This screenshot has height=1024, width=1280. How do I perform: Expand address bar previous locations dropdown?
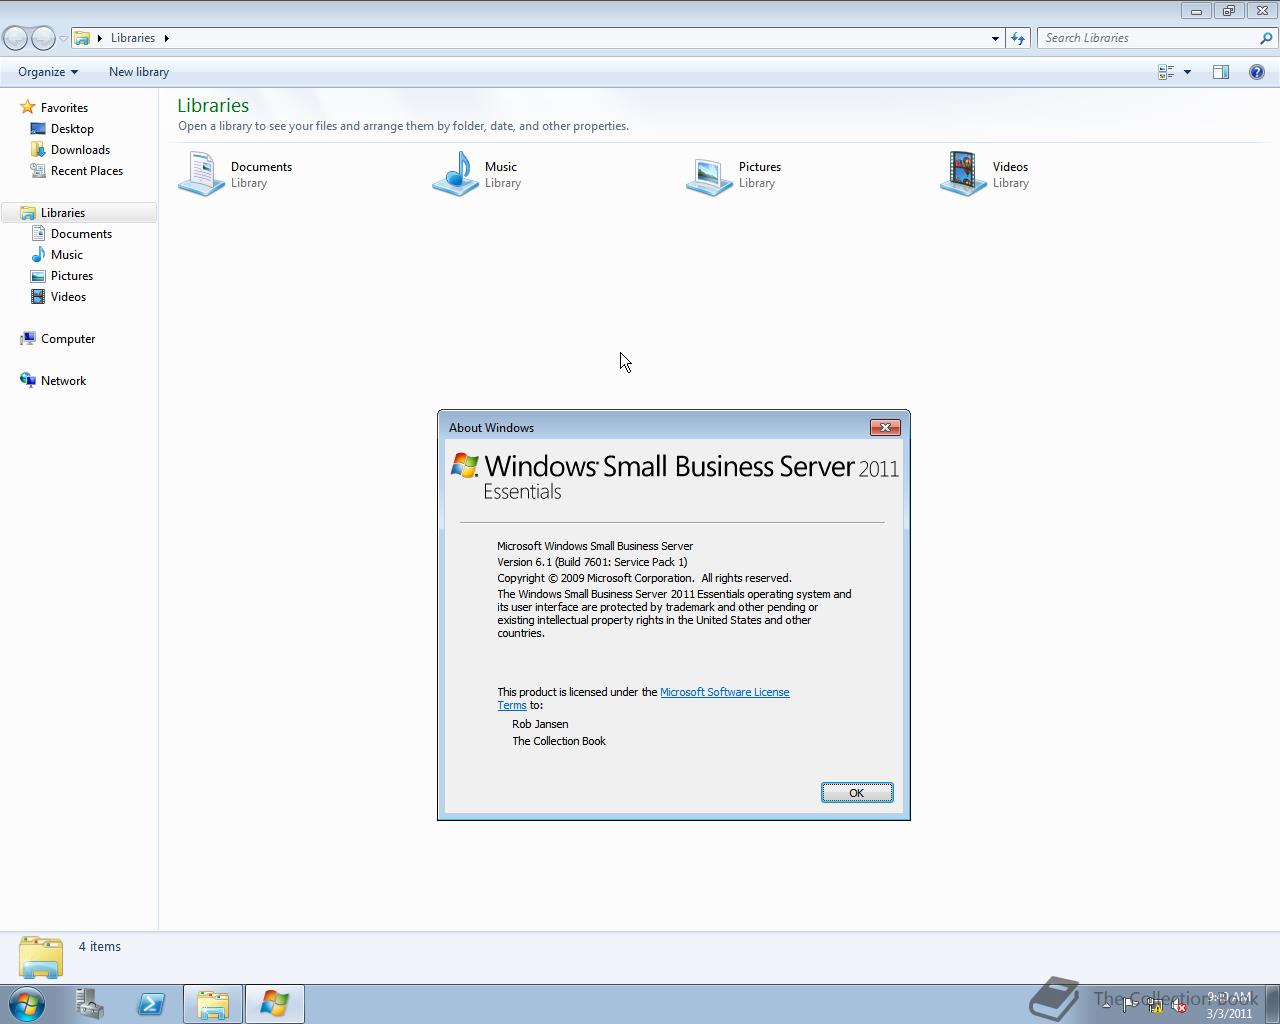click(x=995, y=38)
